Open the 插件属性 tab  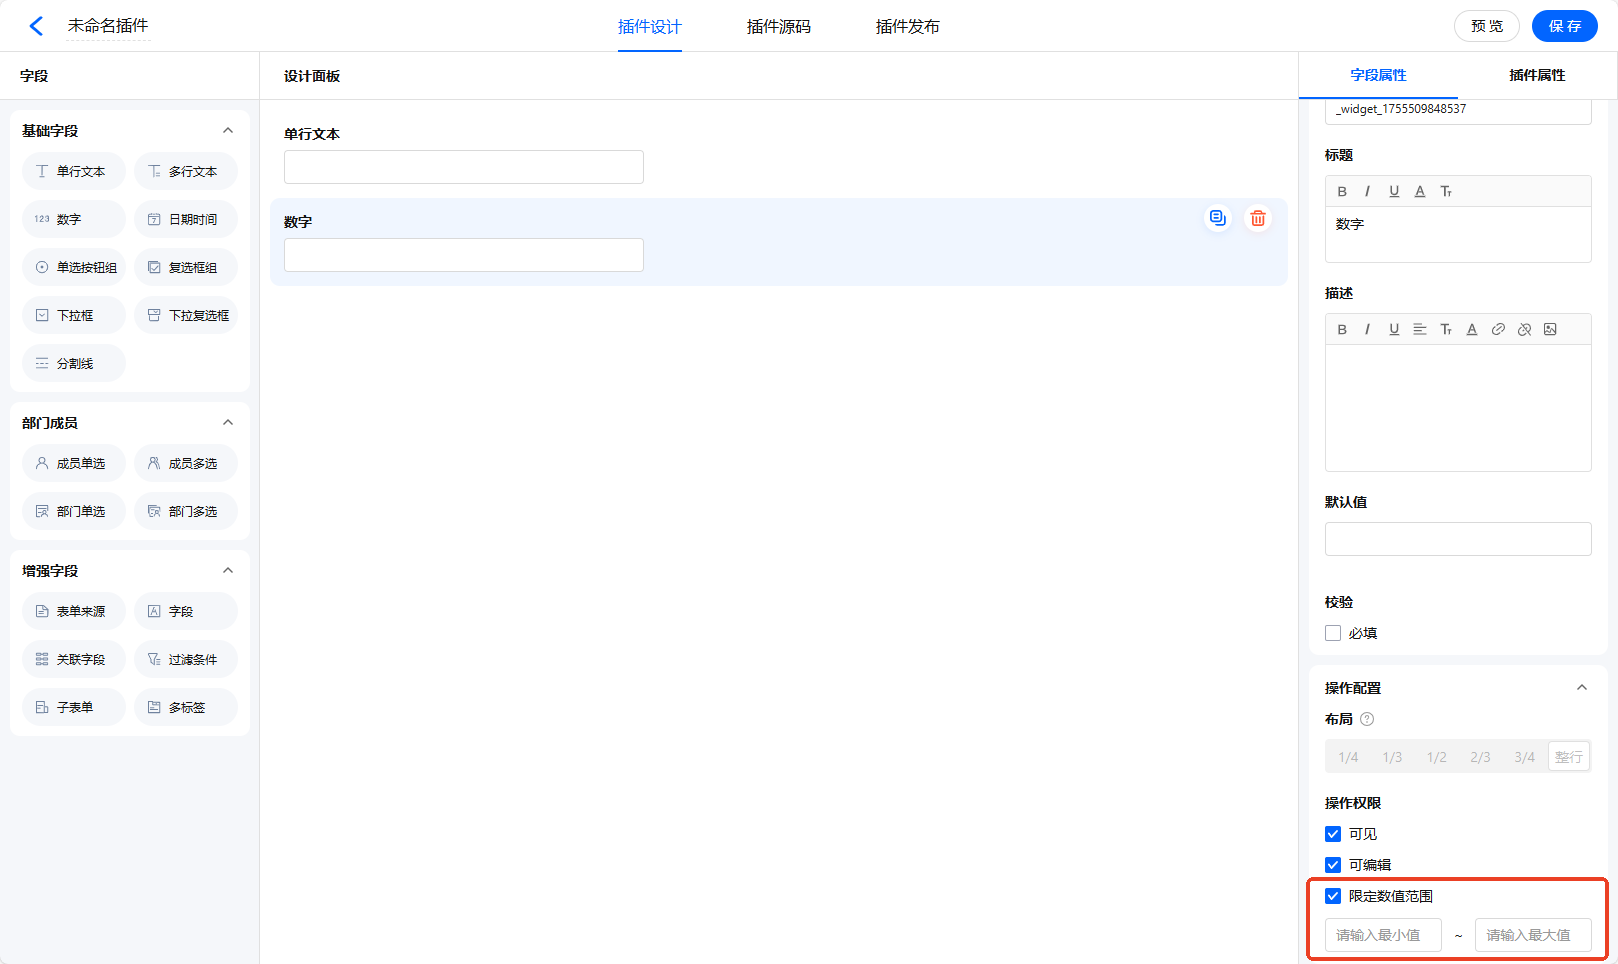(1537, 75)
